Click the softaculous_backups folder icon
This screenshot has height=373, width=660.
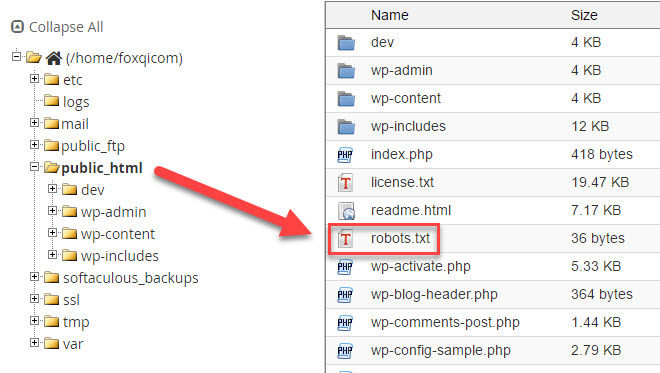tap(51, 277)
